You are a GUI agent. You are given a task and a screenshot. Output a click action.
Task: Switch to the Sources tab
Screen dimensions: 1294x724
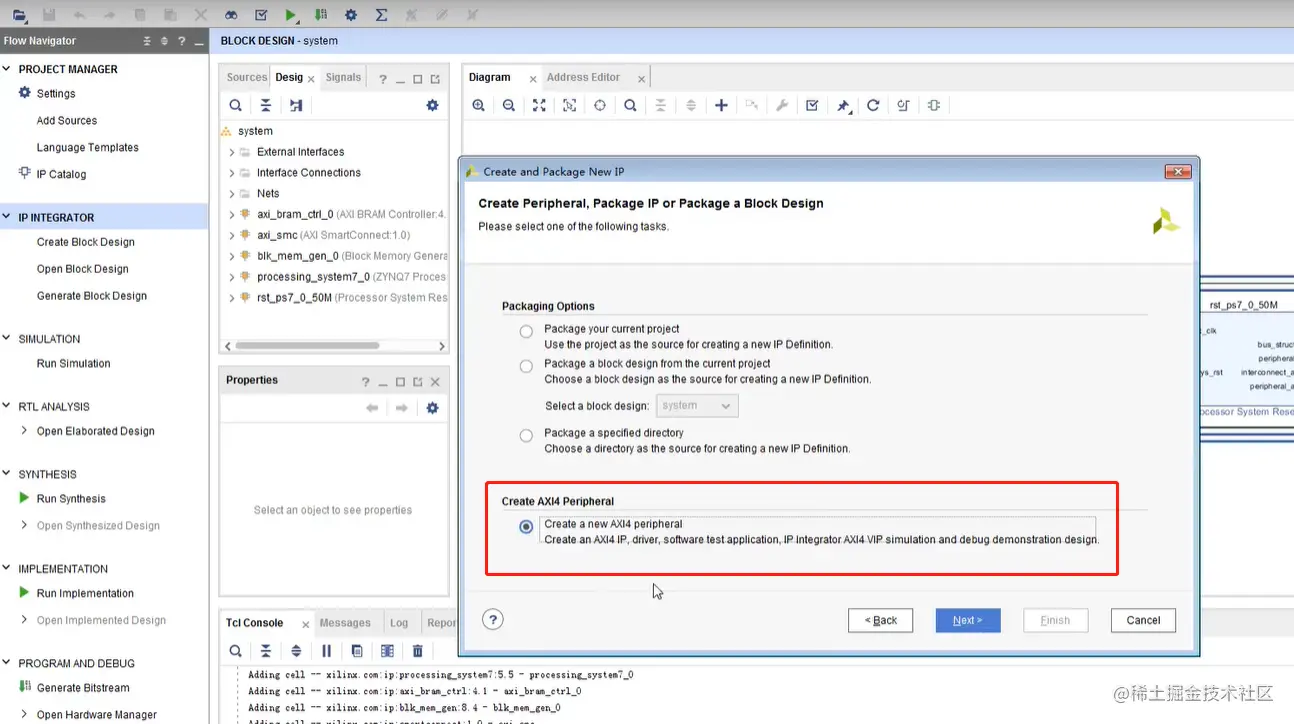(x=246, y=77)
